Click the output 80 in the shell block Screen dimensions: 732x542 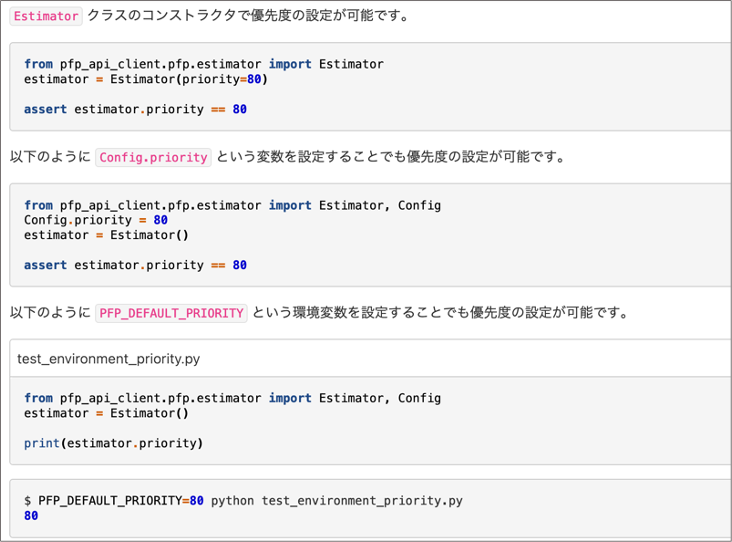pyautogui.click(x=31, y=516)
